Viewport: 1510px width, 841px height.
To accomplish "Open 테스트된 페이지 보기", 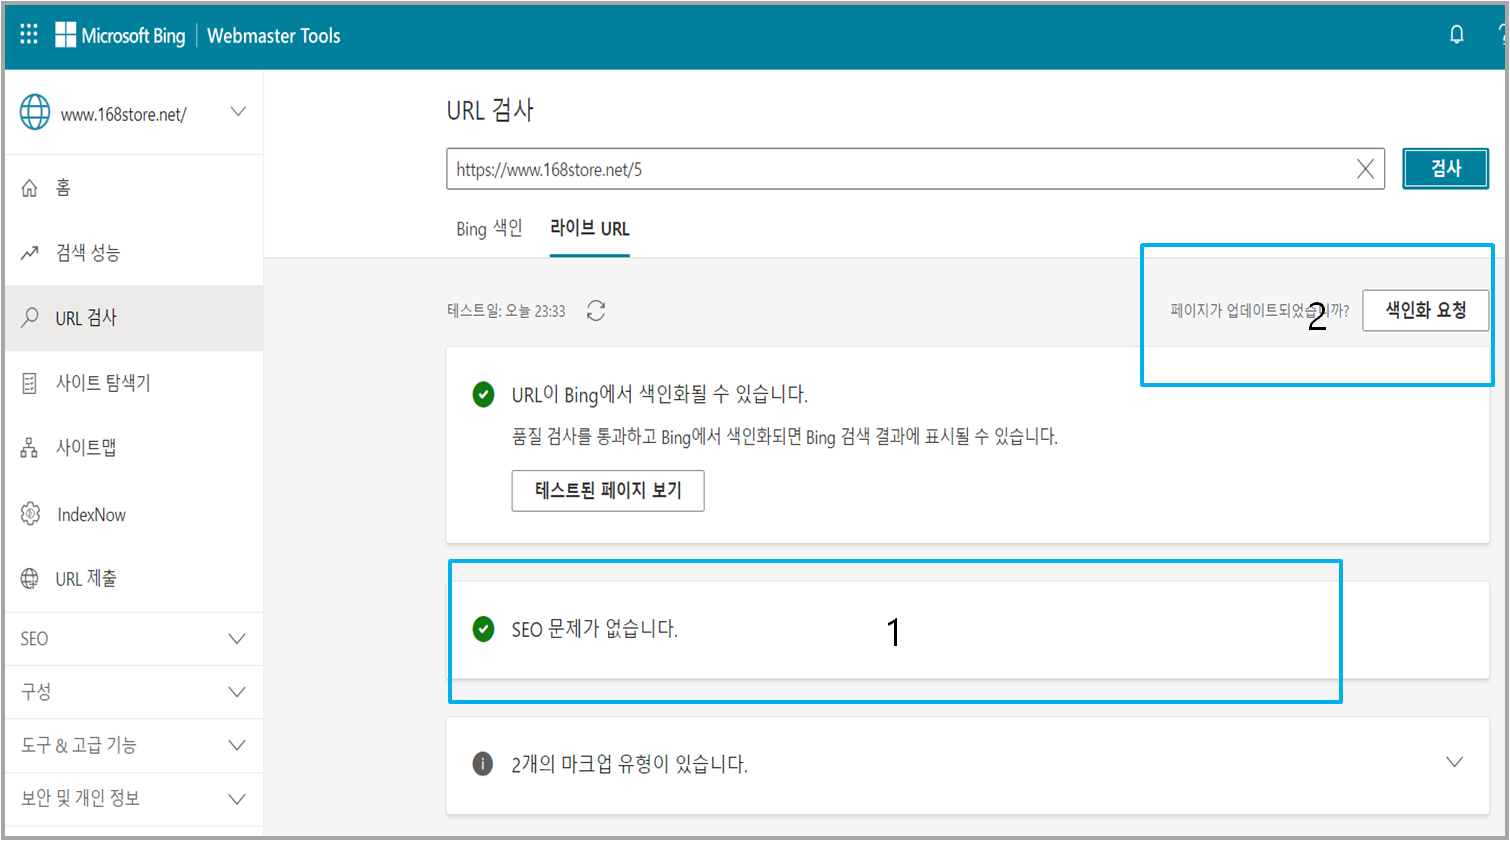I will [608, 491].
